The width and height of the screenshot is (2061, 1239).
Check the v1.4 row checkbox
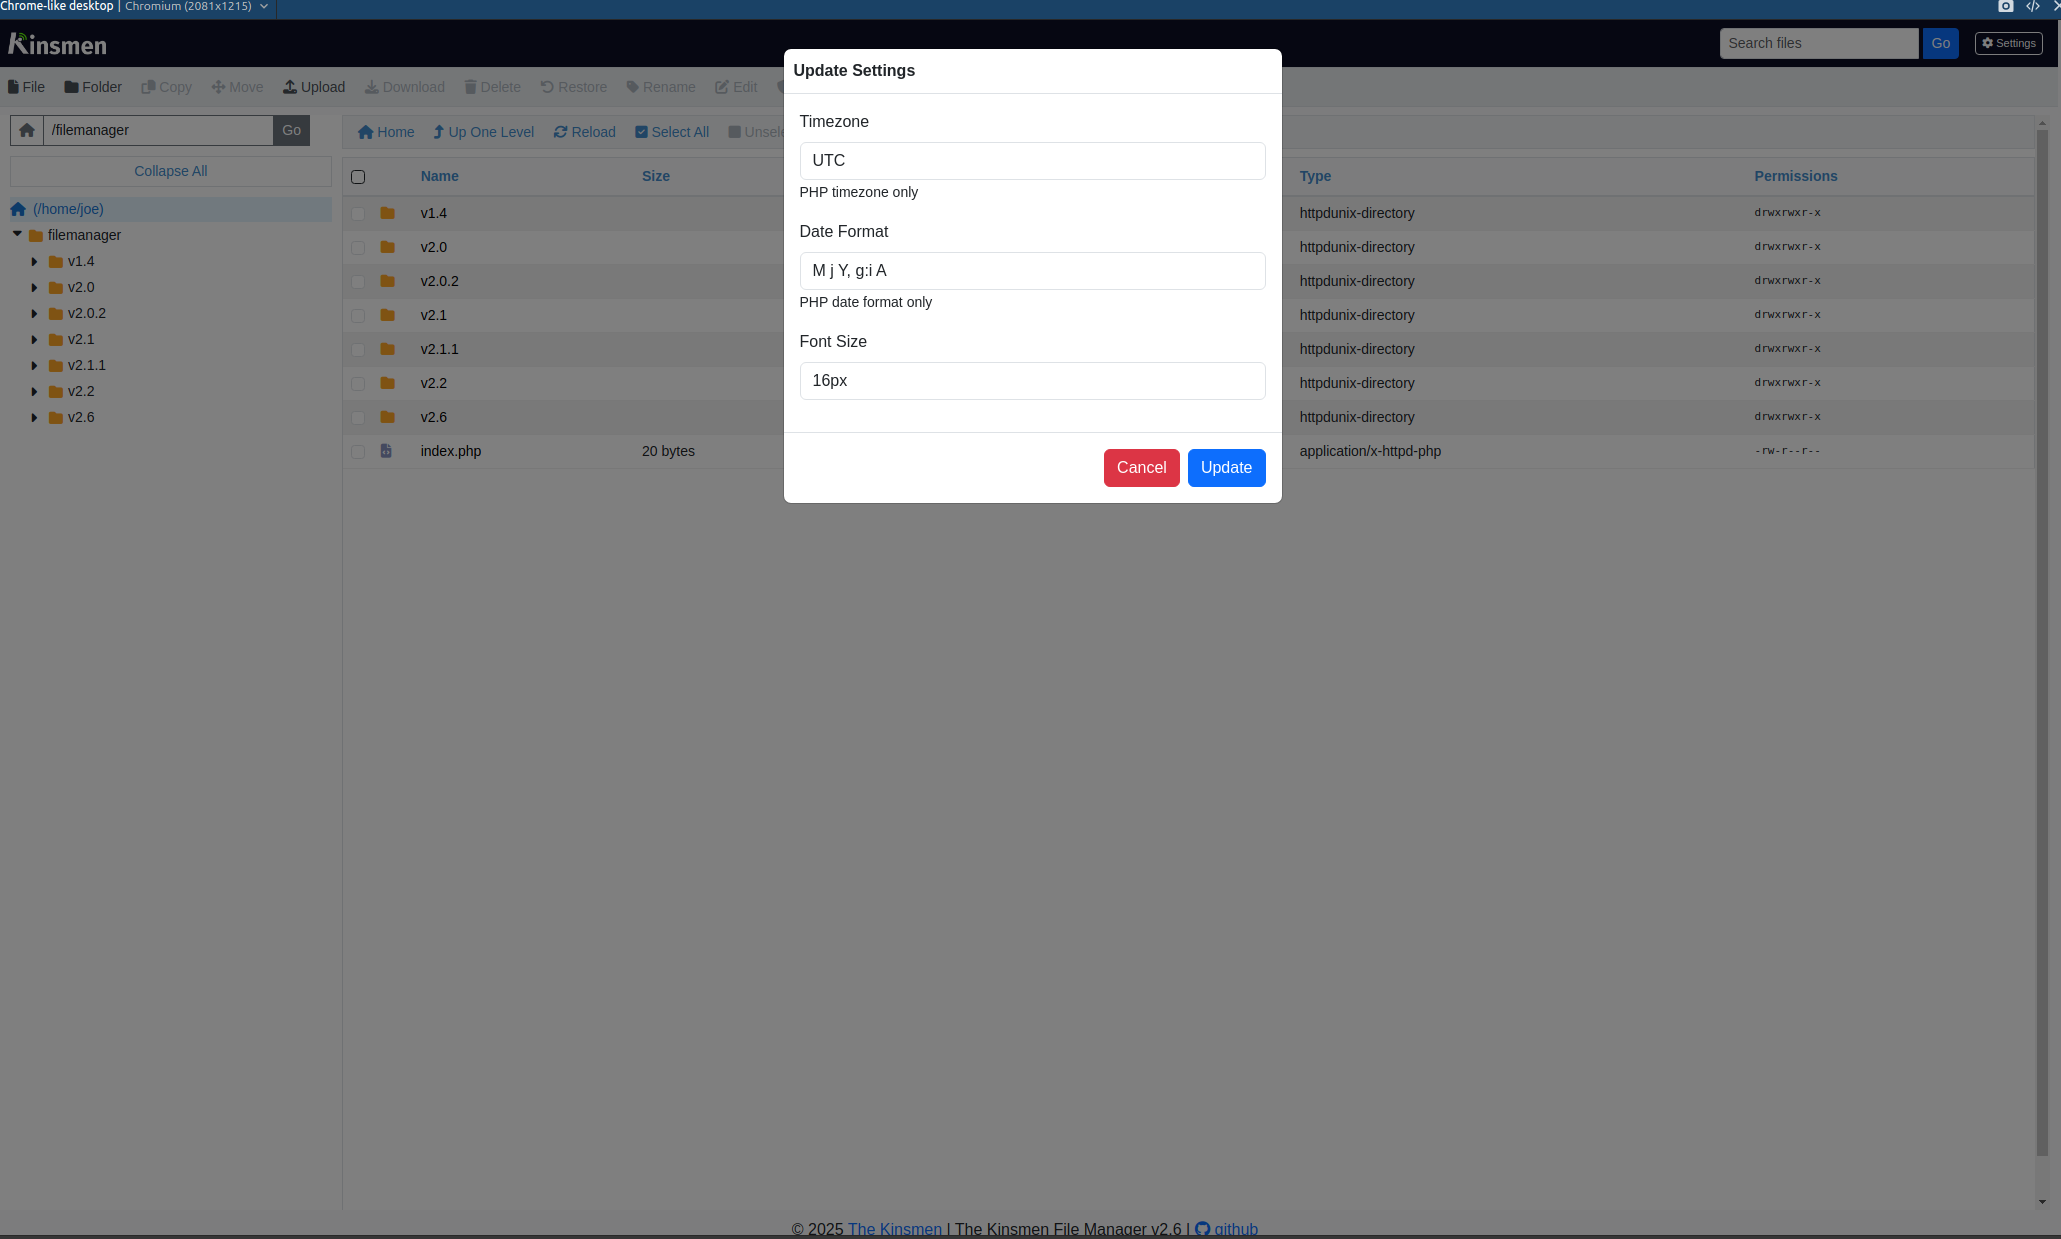[358, 213]
